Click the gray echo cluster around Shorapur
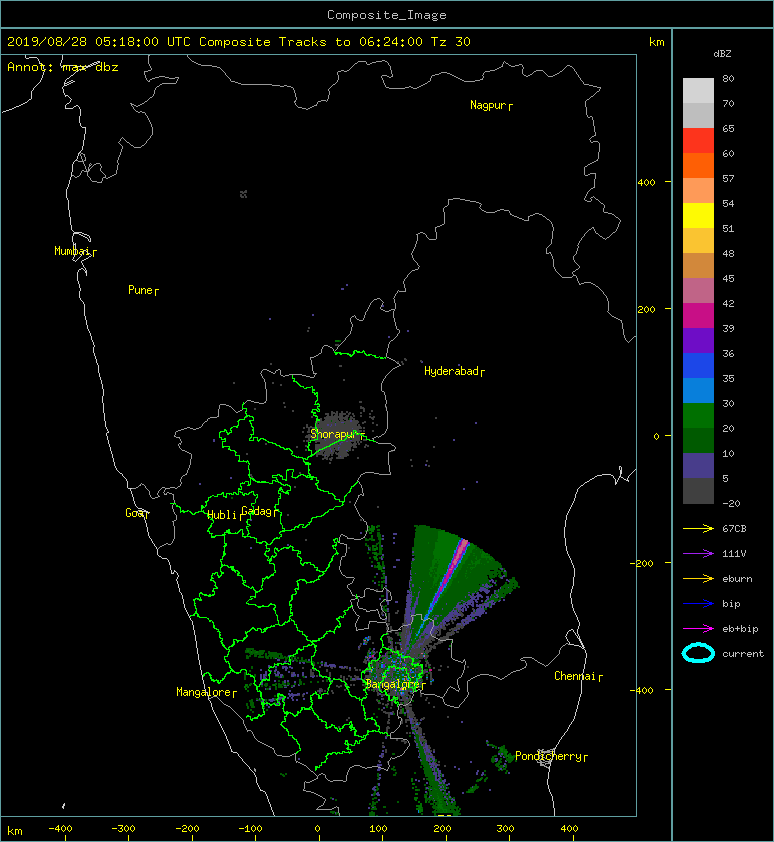This screenshot has width=774, height=842. (337, 435)
